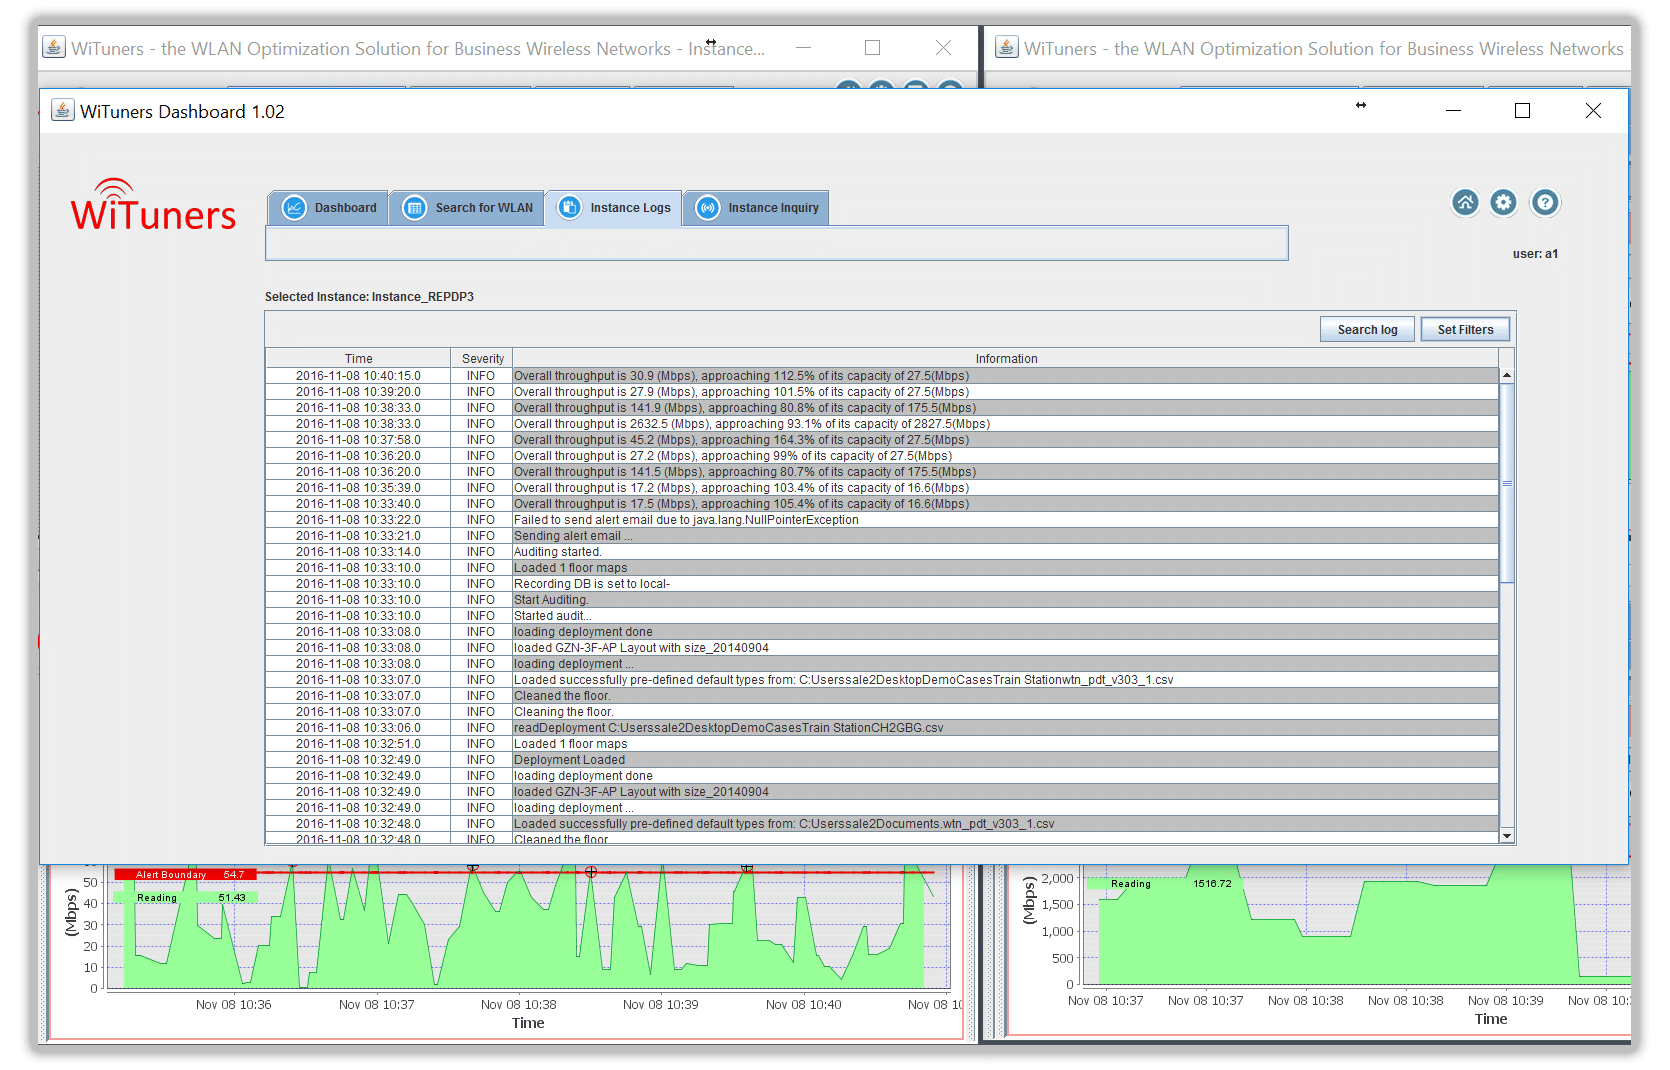Click Java icon in right background WiTuners window
Image resolution: width=1670 pixels, height=1070 pixels.
[1007, 47]
